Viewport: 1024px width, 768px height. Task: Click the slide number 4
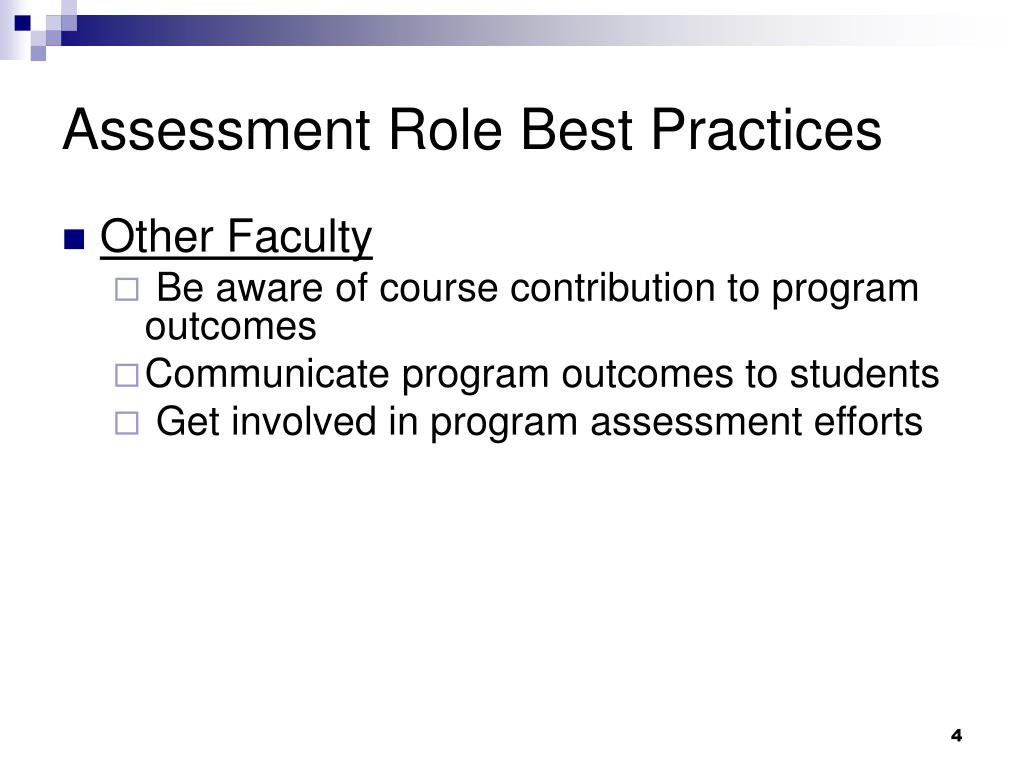[x=957, y=735]
